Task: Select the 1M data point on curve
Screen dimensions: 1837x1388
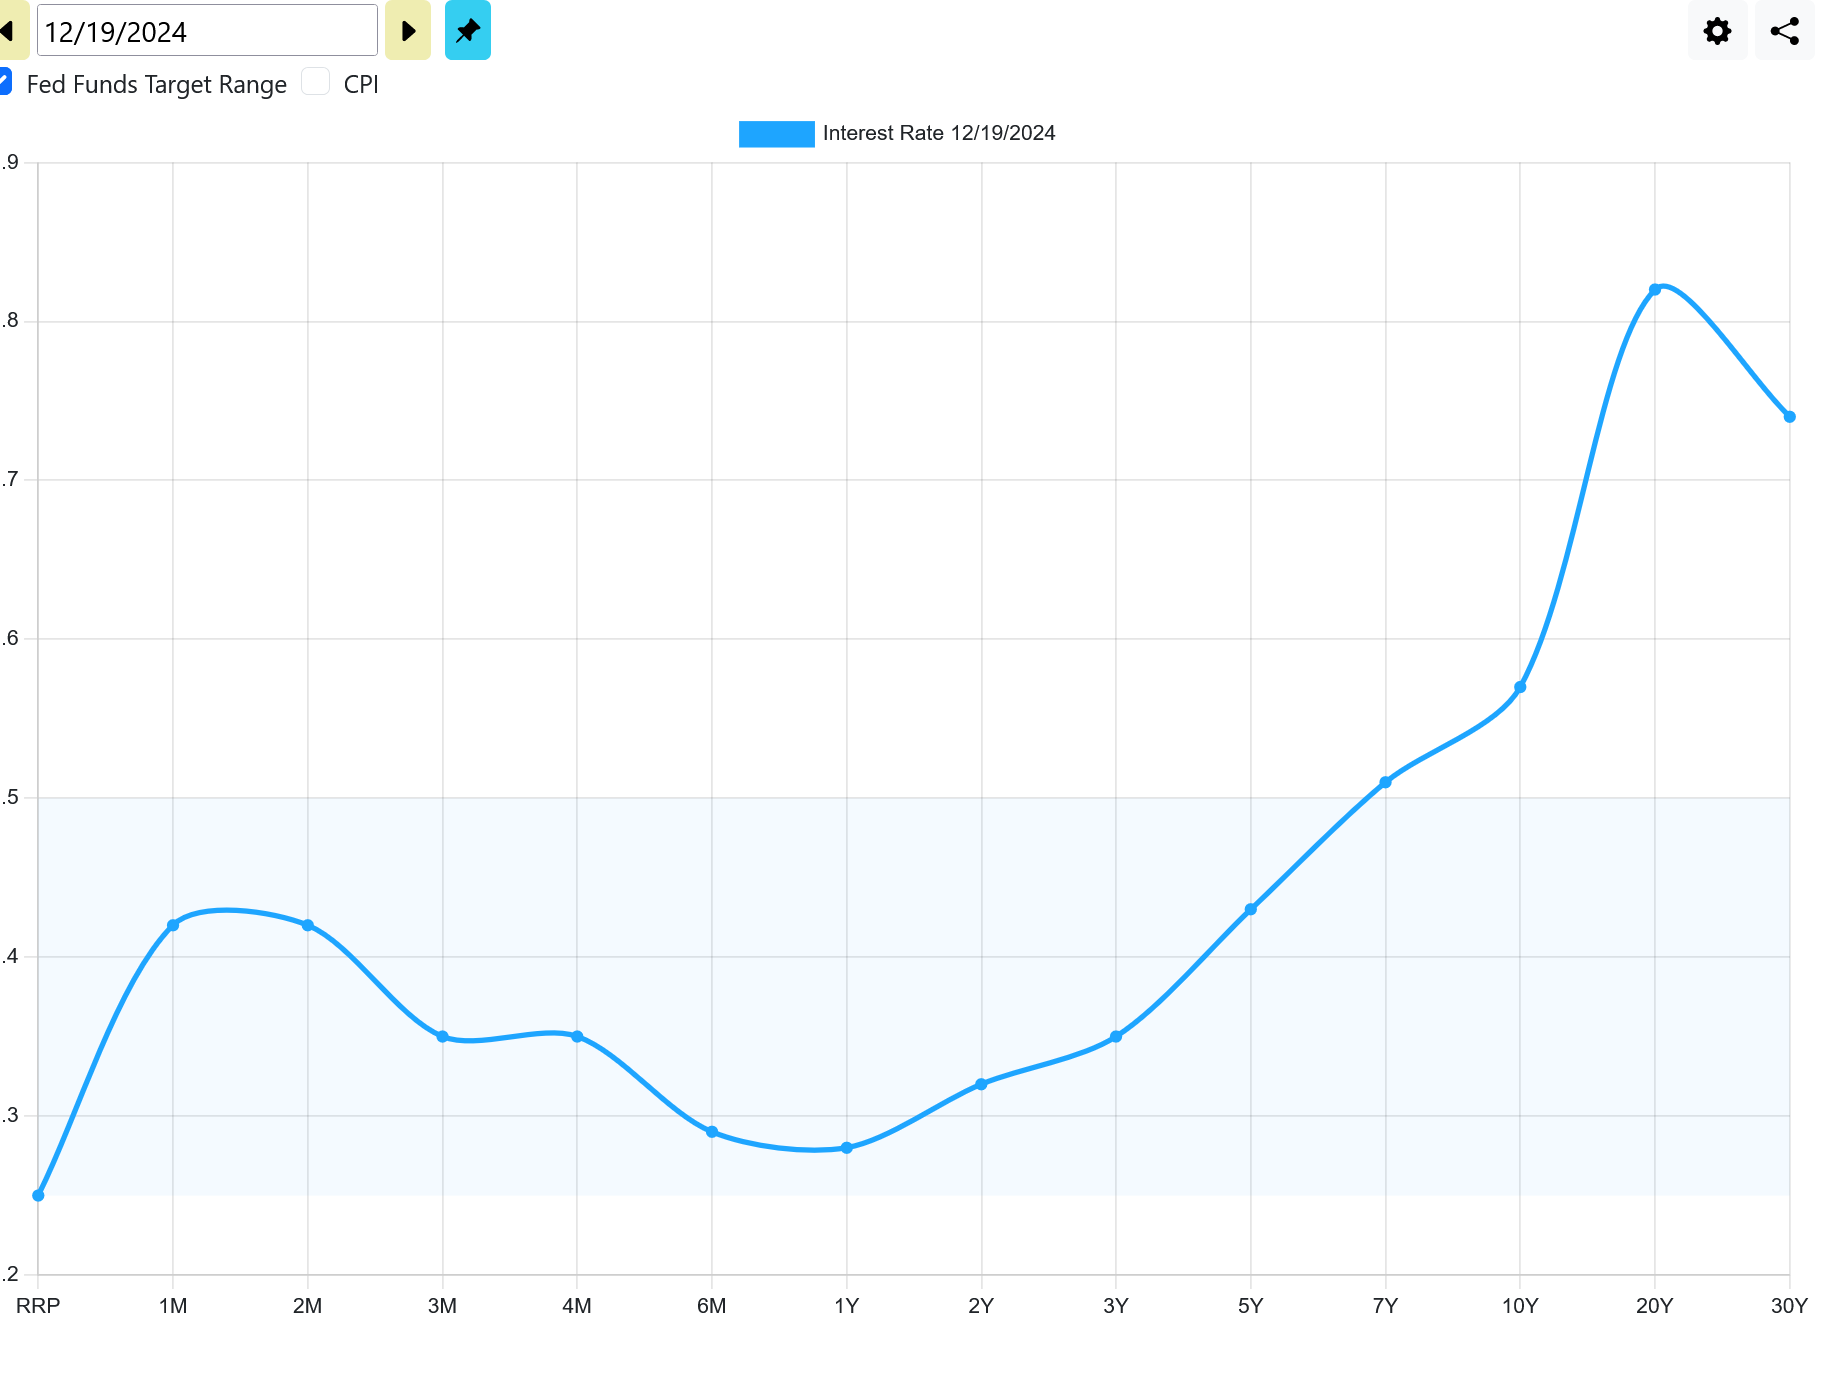Action: [x=173, y=925]
